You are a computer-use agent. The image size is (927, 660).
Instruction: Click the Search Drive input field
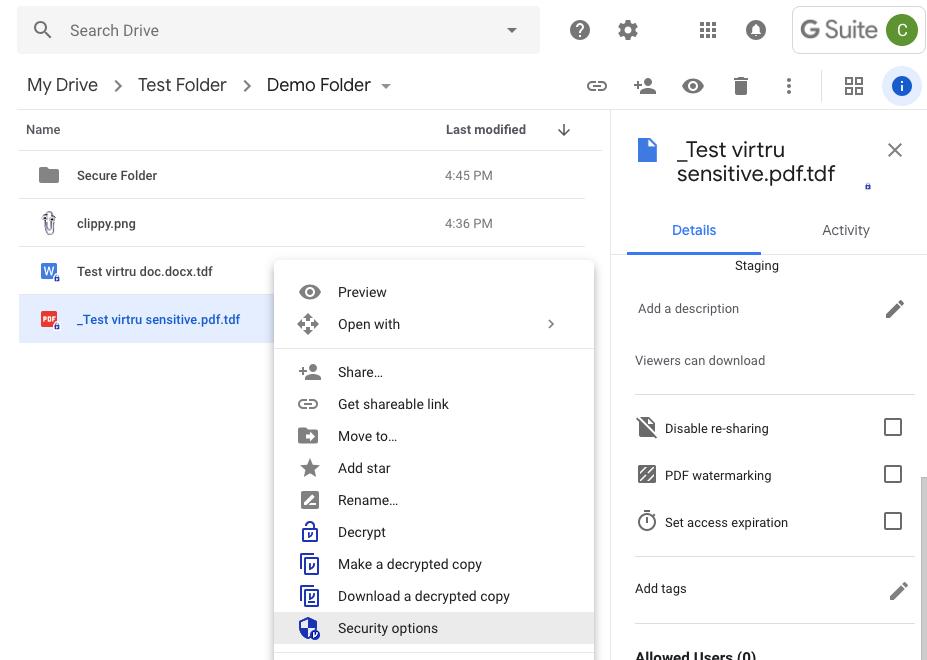(x=278, y=30)
